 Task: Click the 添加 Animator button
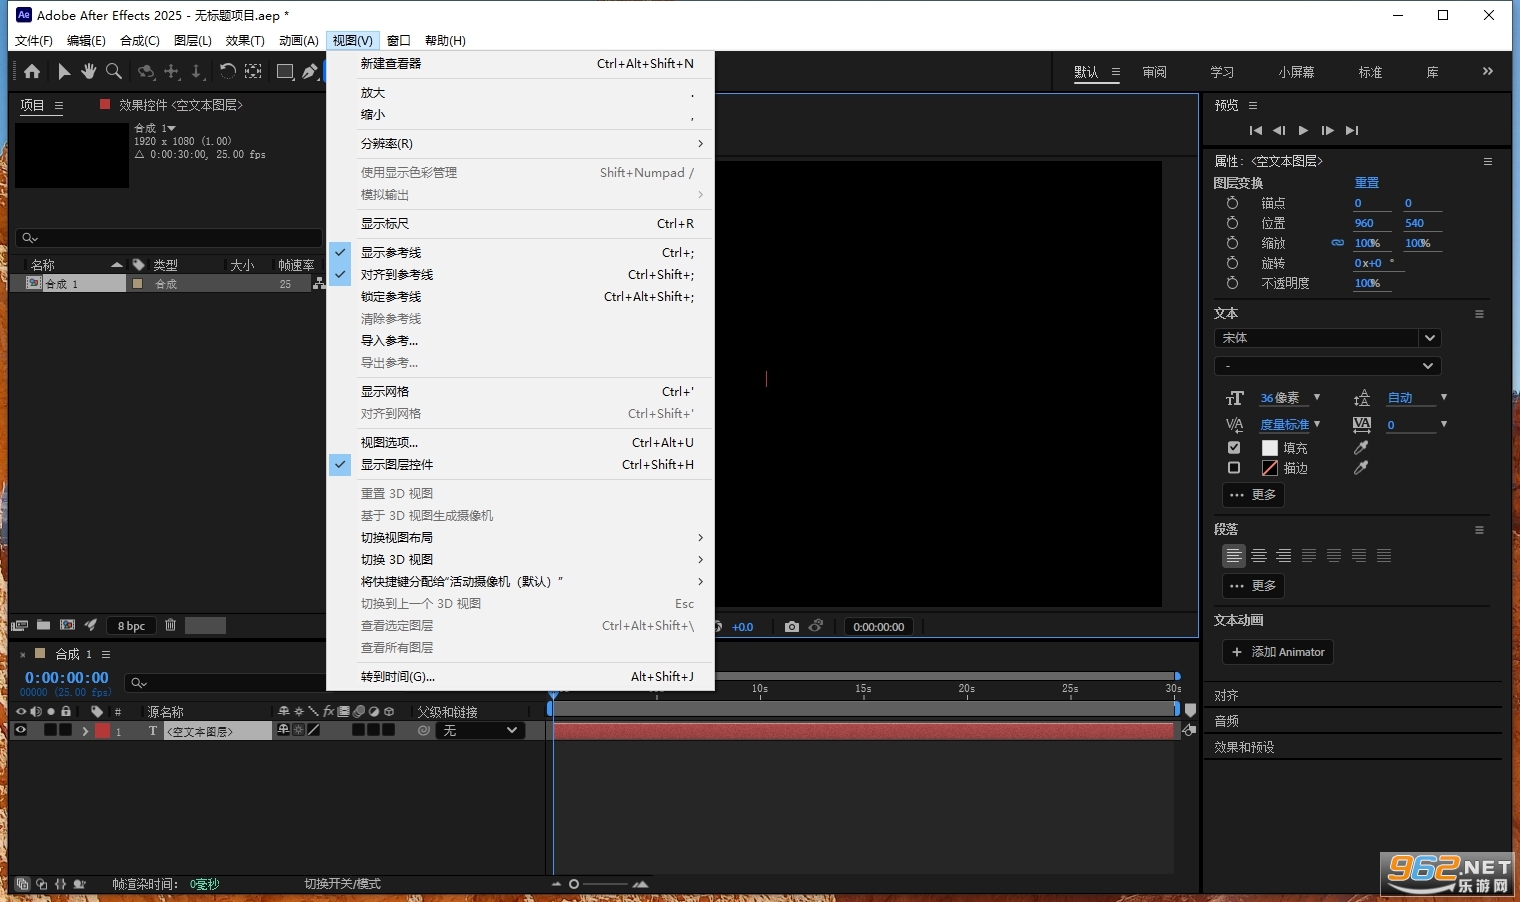[x=1278, y=652]
